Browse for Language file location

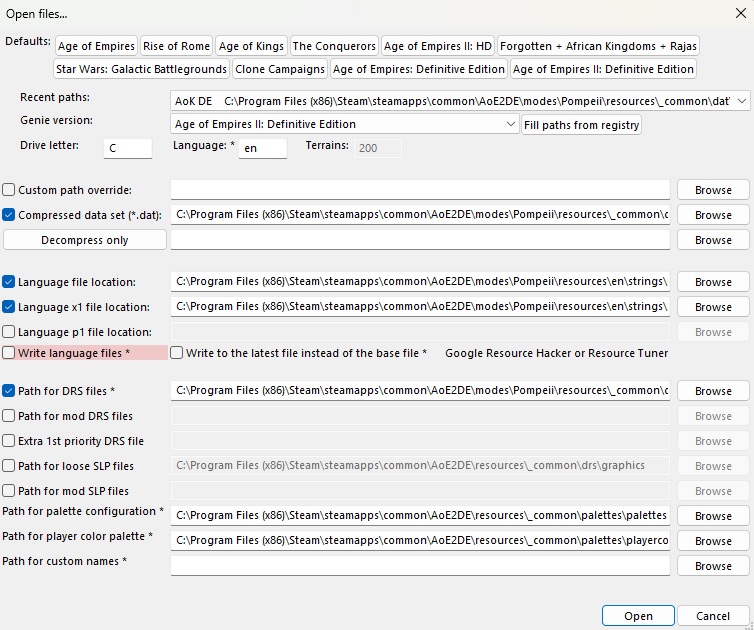pos(713,282)
